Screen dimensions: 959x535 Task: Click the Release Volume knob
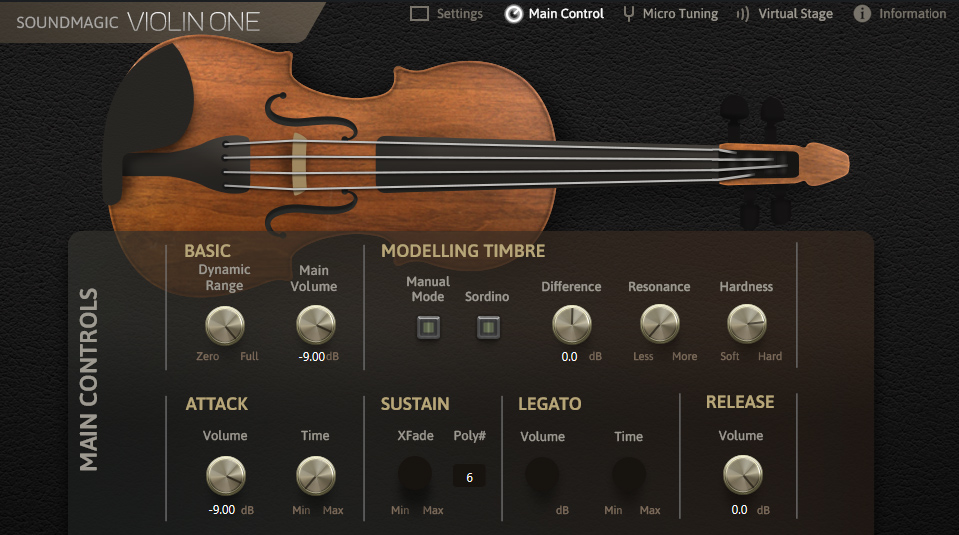(741, 474)
